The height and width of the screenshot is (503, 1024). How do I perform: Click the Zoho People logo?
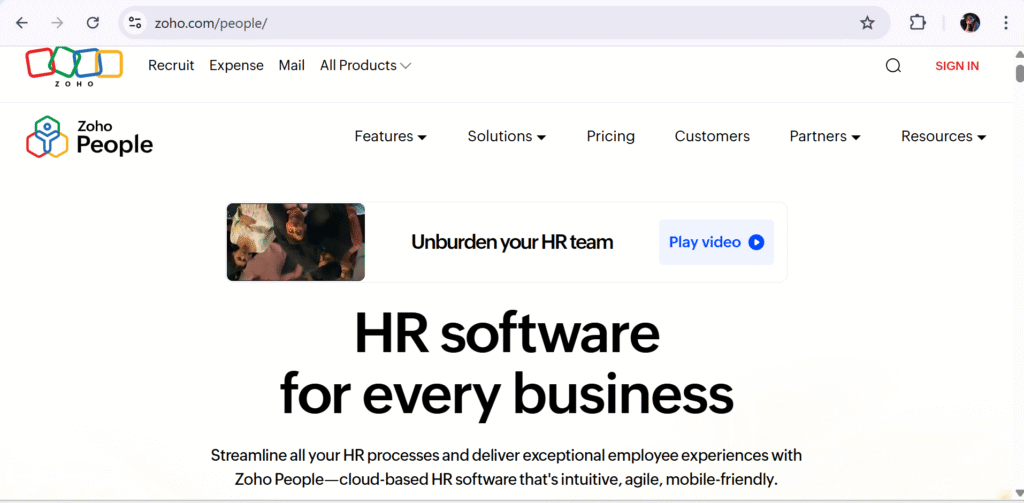click(x=89, y=137)
